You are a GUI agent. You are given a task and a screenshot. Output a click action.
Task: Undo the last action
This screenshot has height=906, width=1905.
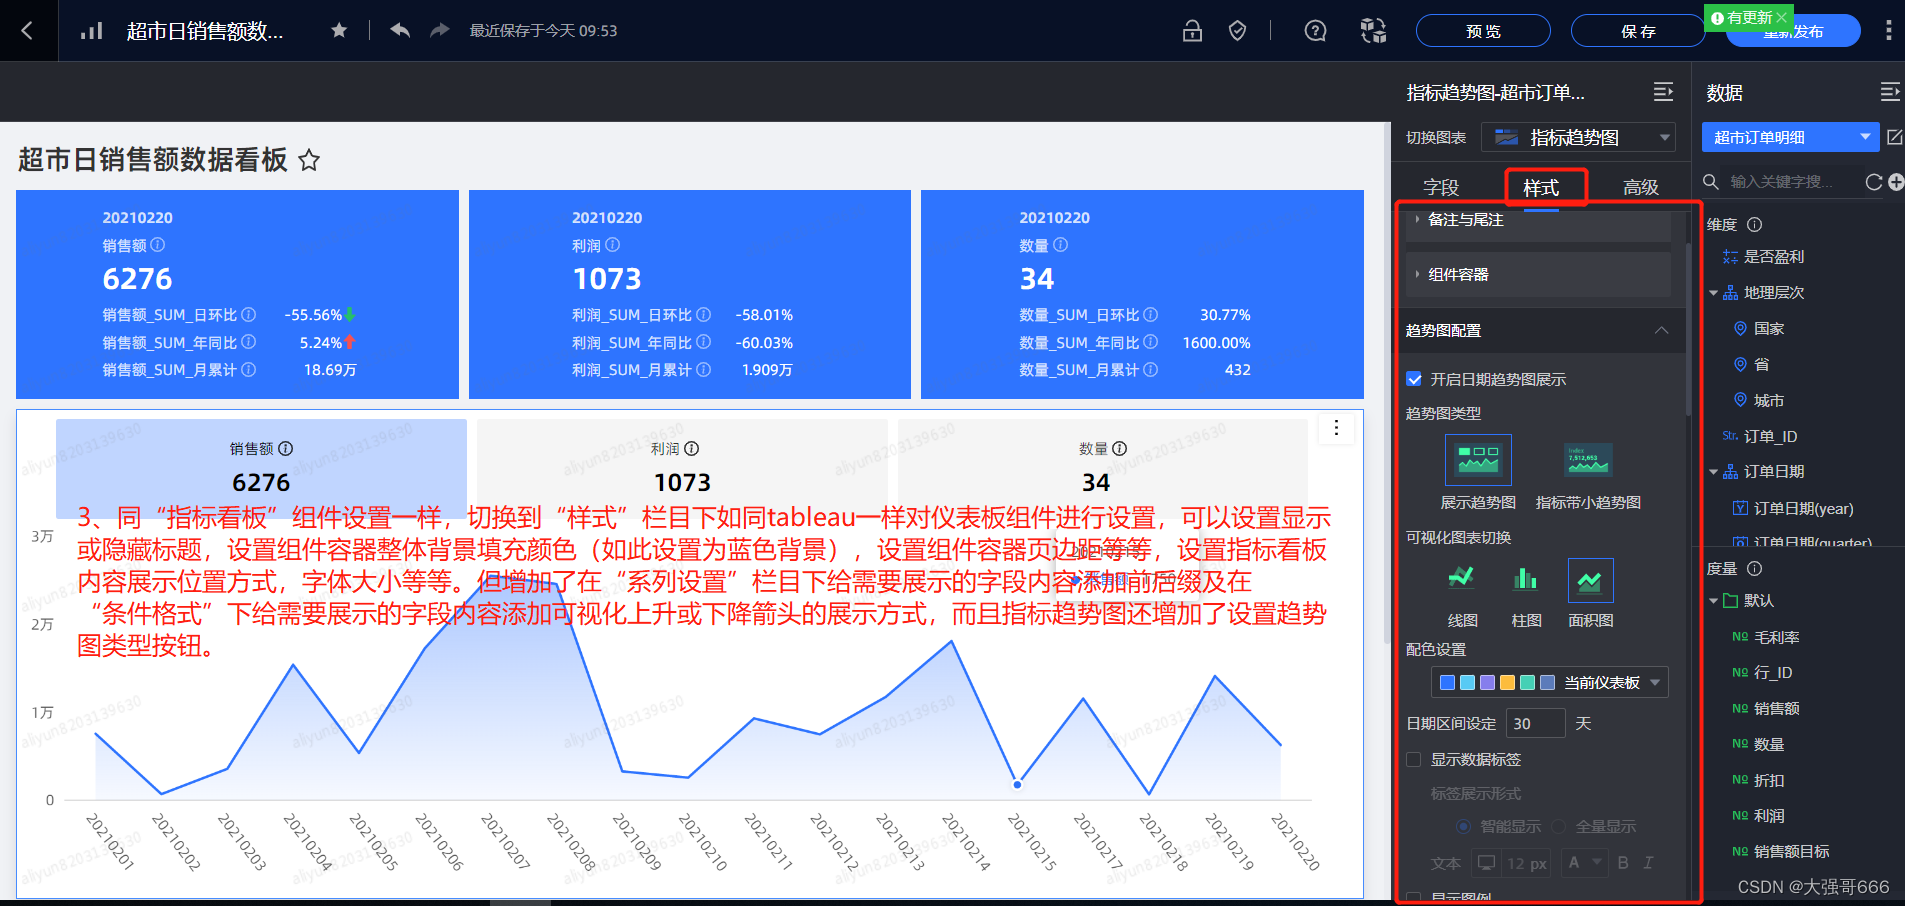click(400, 31)
